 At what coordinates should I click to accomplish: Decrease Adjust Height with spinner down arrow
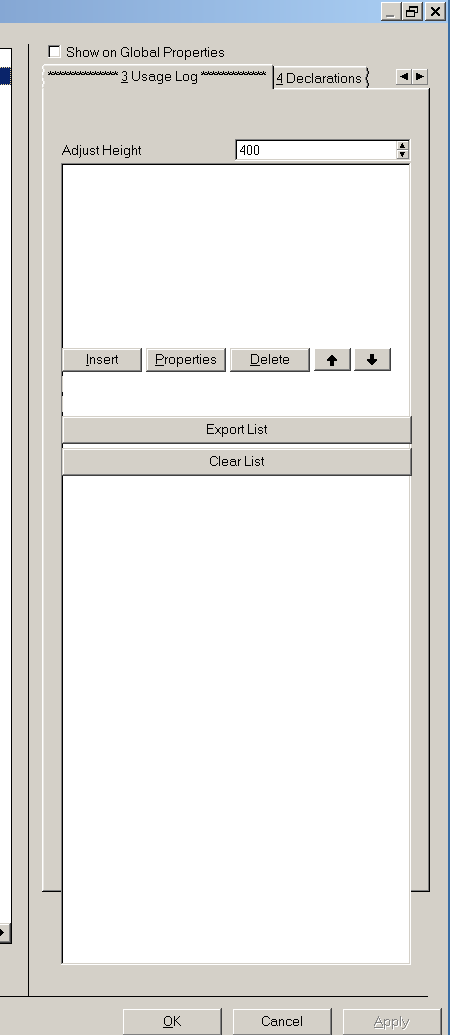[402, 155]
